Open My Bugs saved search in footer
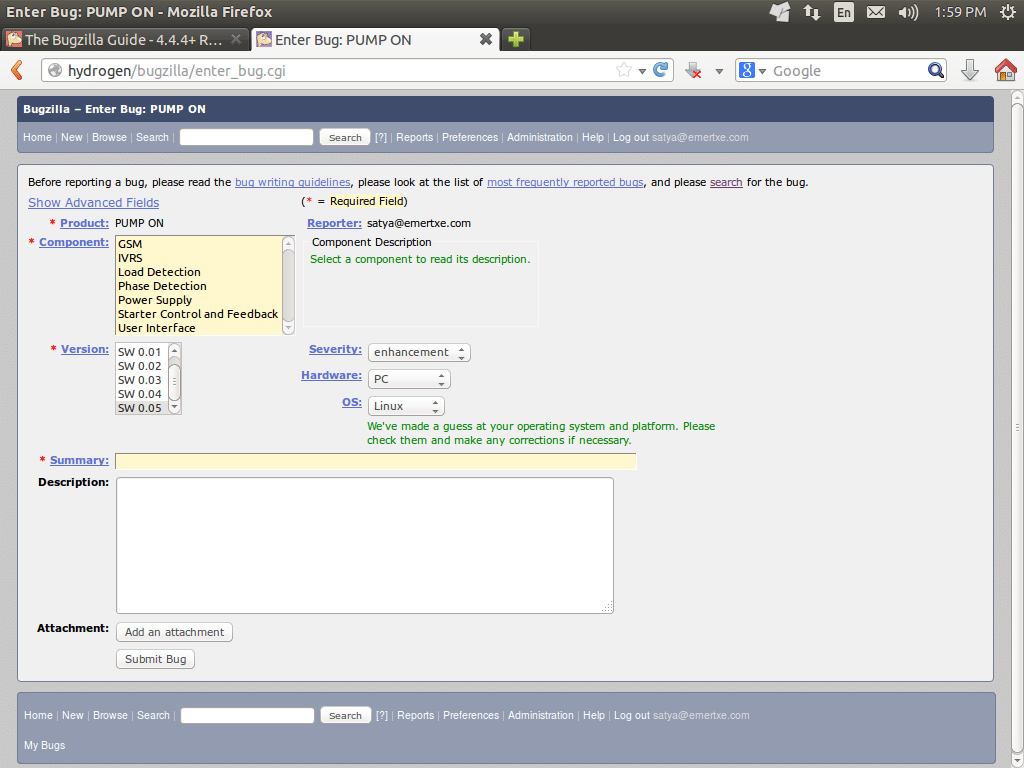 (44, 745)
